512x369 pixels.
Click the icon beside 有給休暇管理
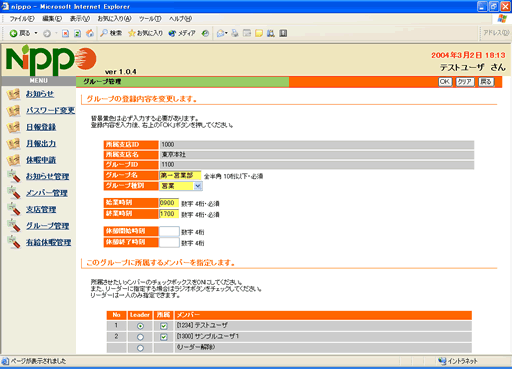(x=14, y=242)
